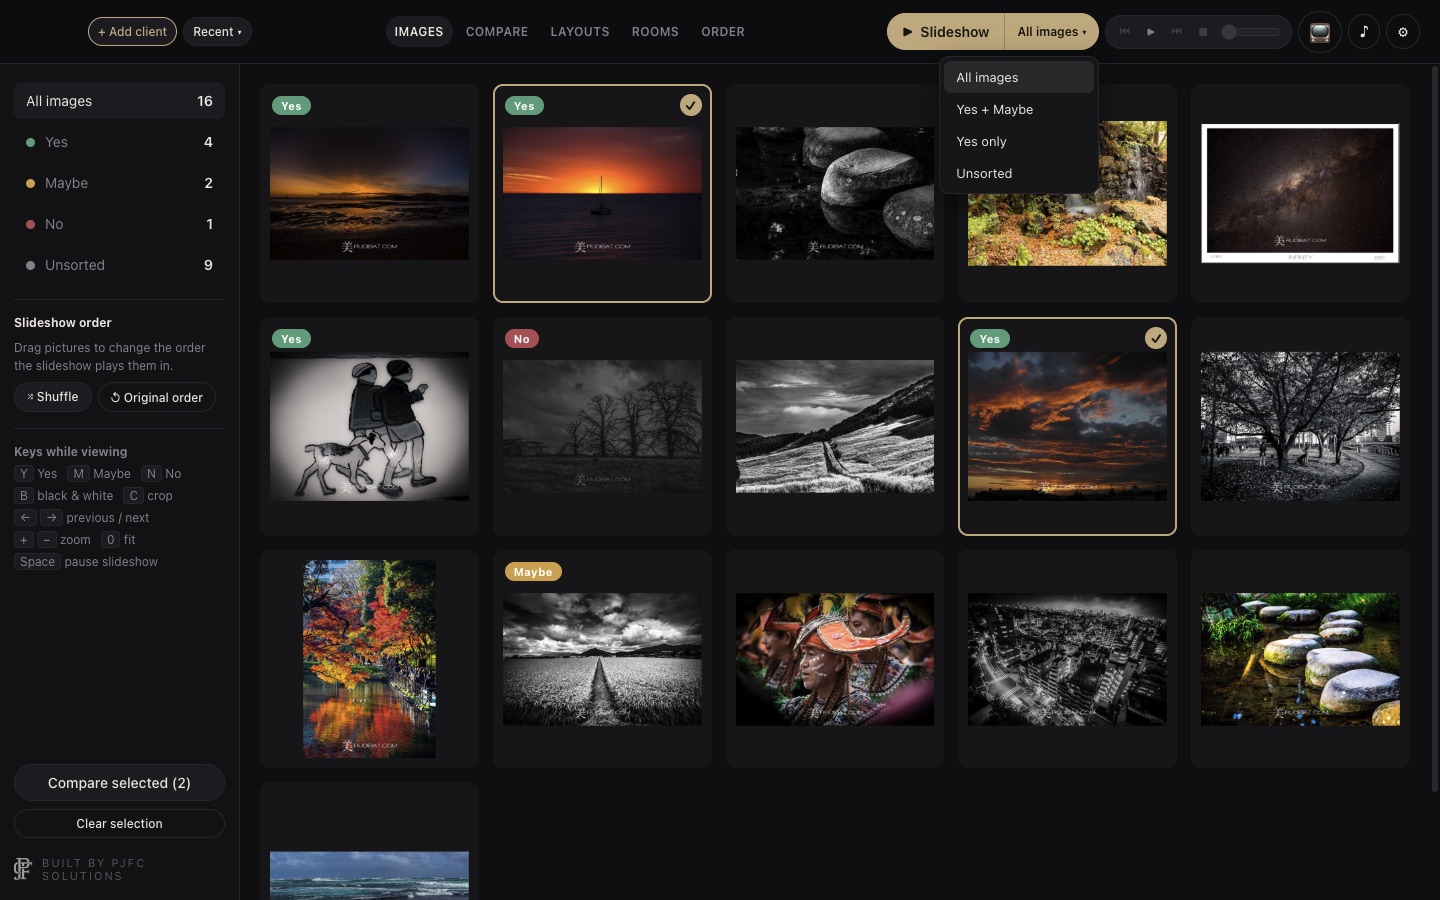Click the PJFC Solutions logo icon
1440x900 pixels.
coord(22,869)
